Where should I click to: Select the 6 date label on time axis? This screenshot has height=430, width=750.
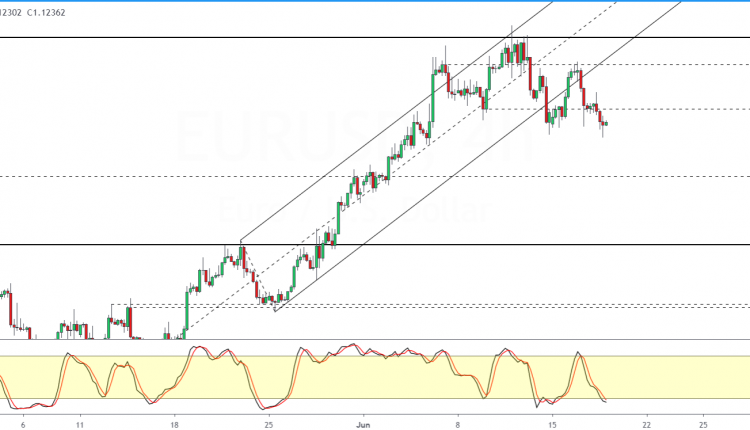point(23,425)
